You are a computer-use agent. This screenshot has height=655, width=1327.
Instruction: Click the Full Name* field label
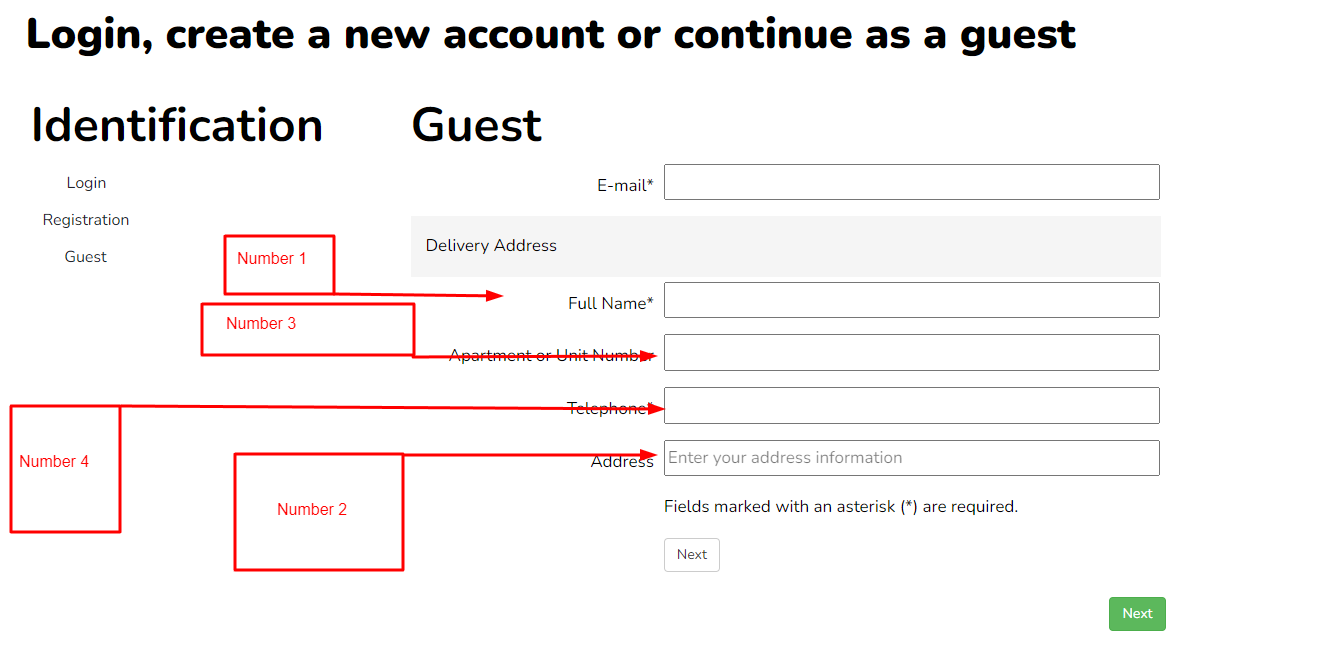[x=610, y=303]
